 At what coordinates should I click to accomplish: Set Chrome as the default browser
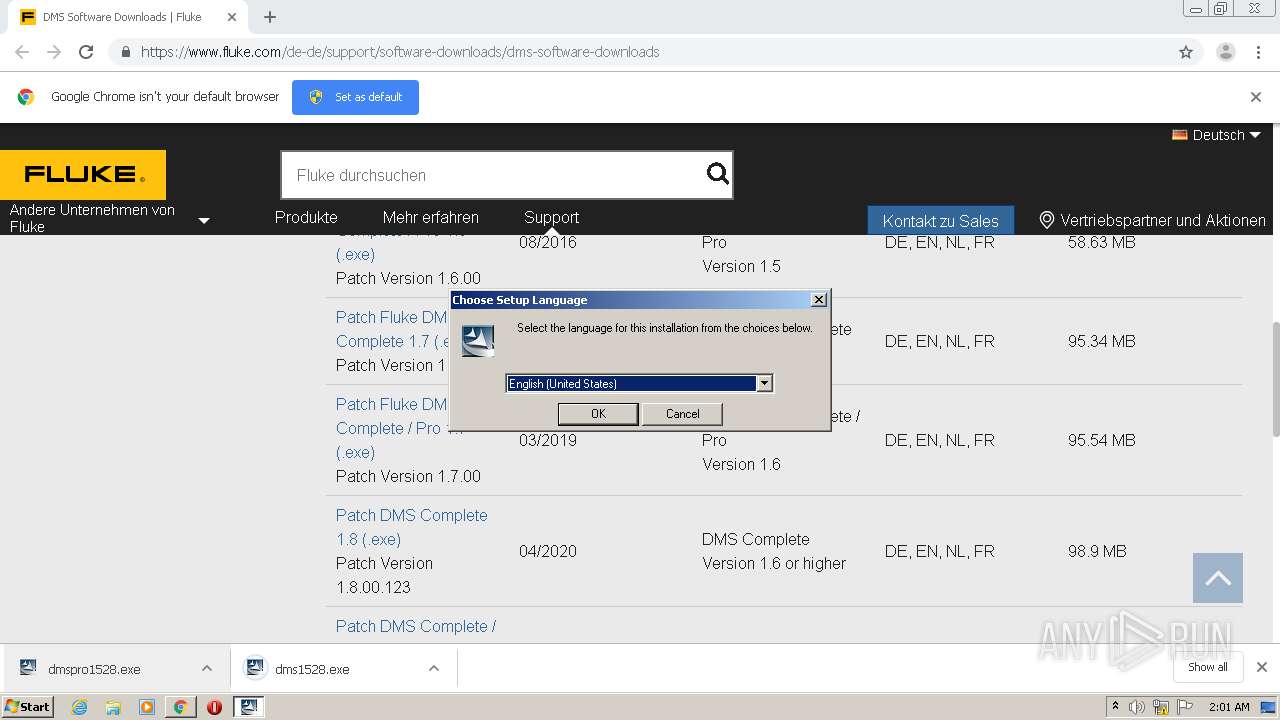click(355, 97)
